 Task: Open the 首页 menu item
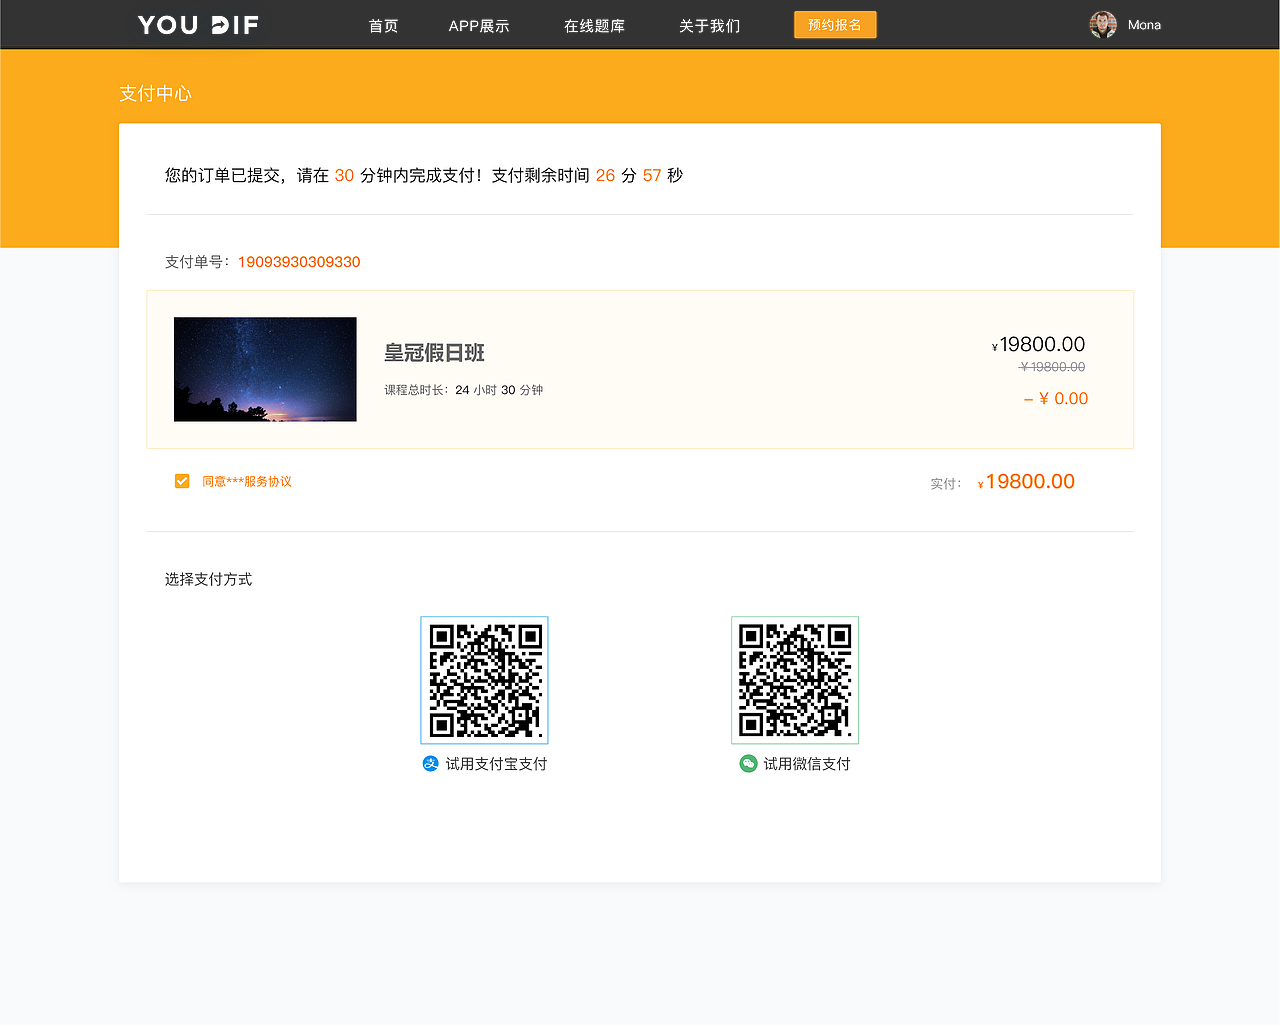point(383,25)
